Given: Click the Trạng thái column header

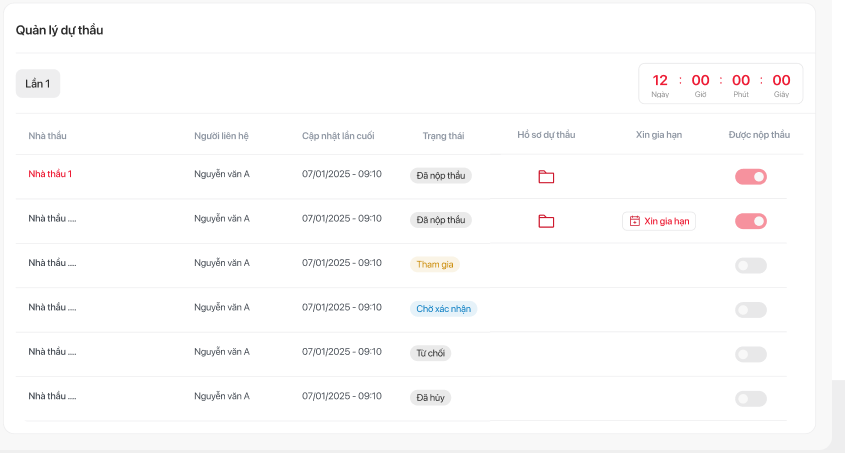Looking at the screenshot, I should 443,135.
